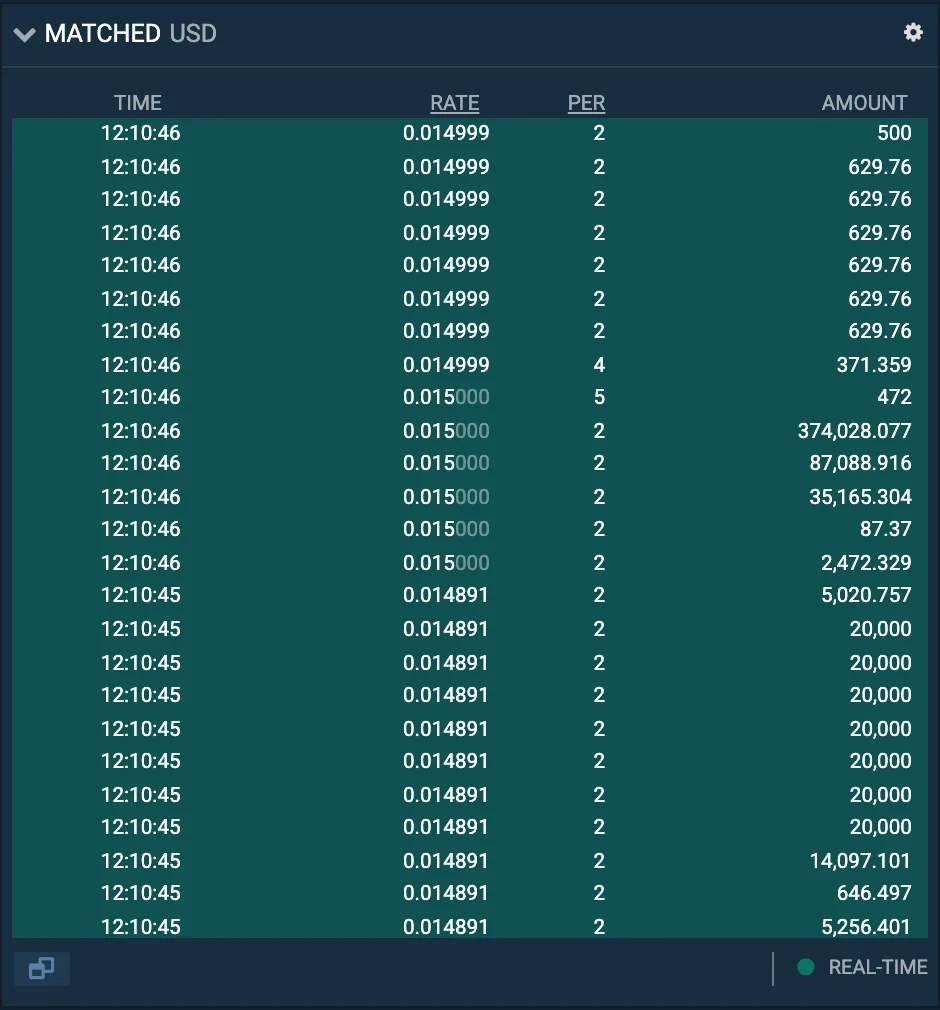The height and width of the screenshot is (1010, 940).
Task: Select the row with amount 2,472.329
Action: [470, 562]
